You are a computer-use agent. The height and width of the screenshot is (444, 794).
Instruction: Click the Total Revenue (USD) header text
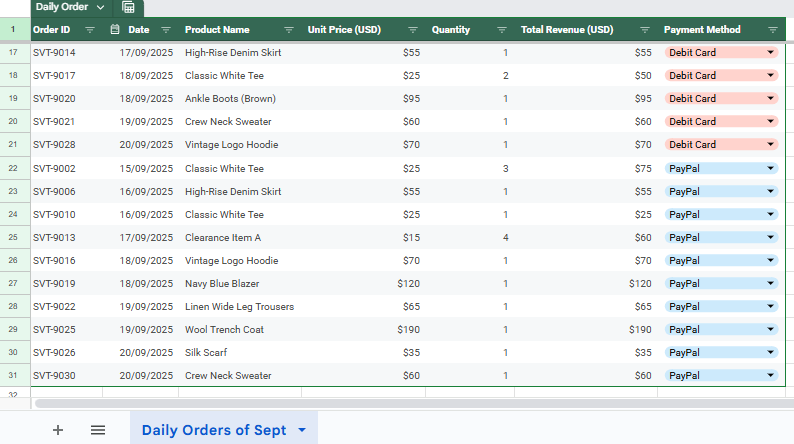tap(567, 30)
